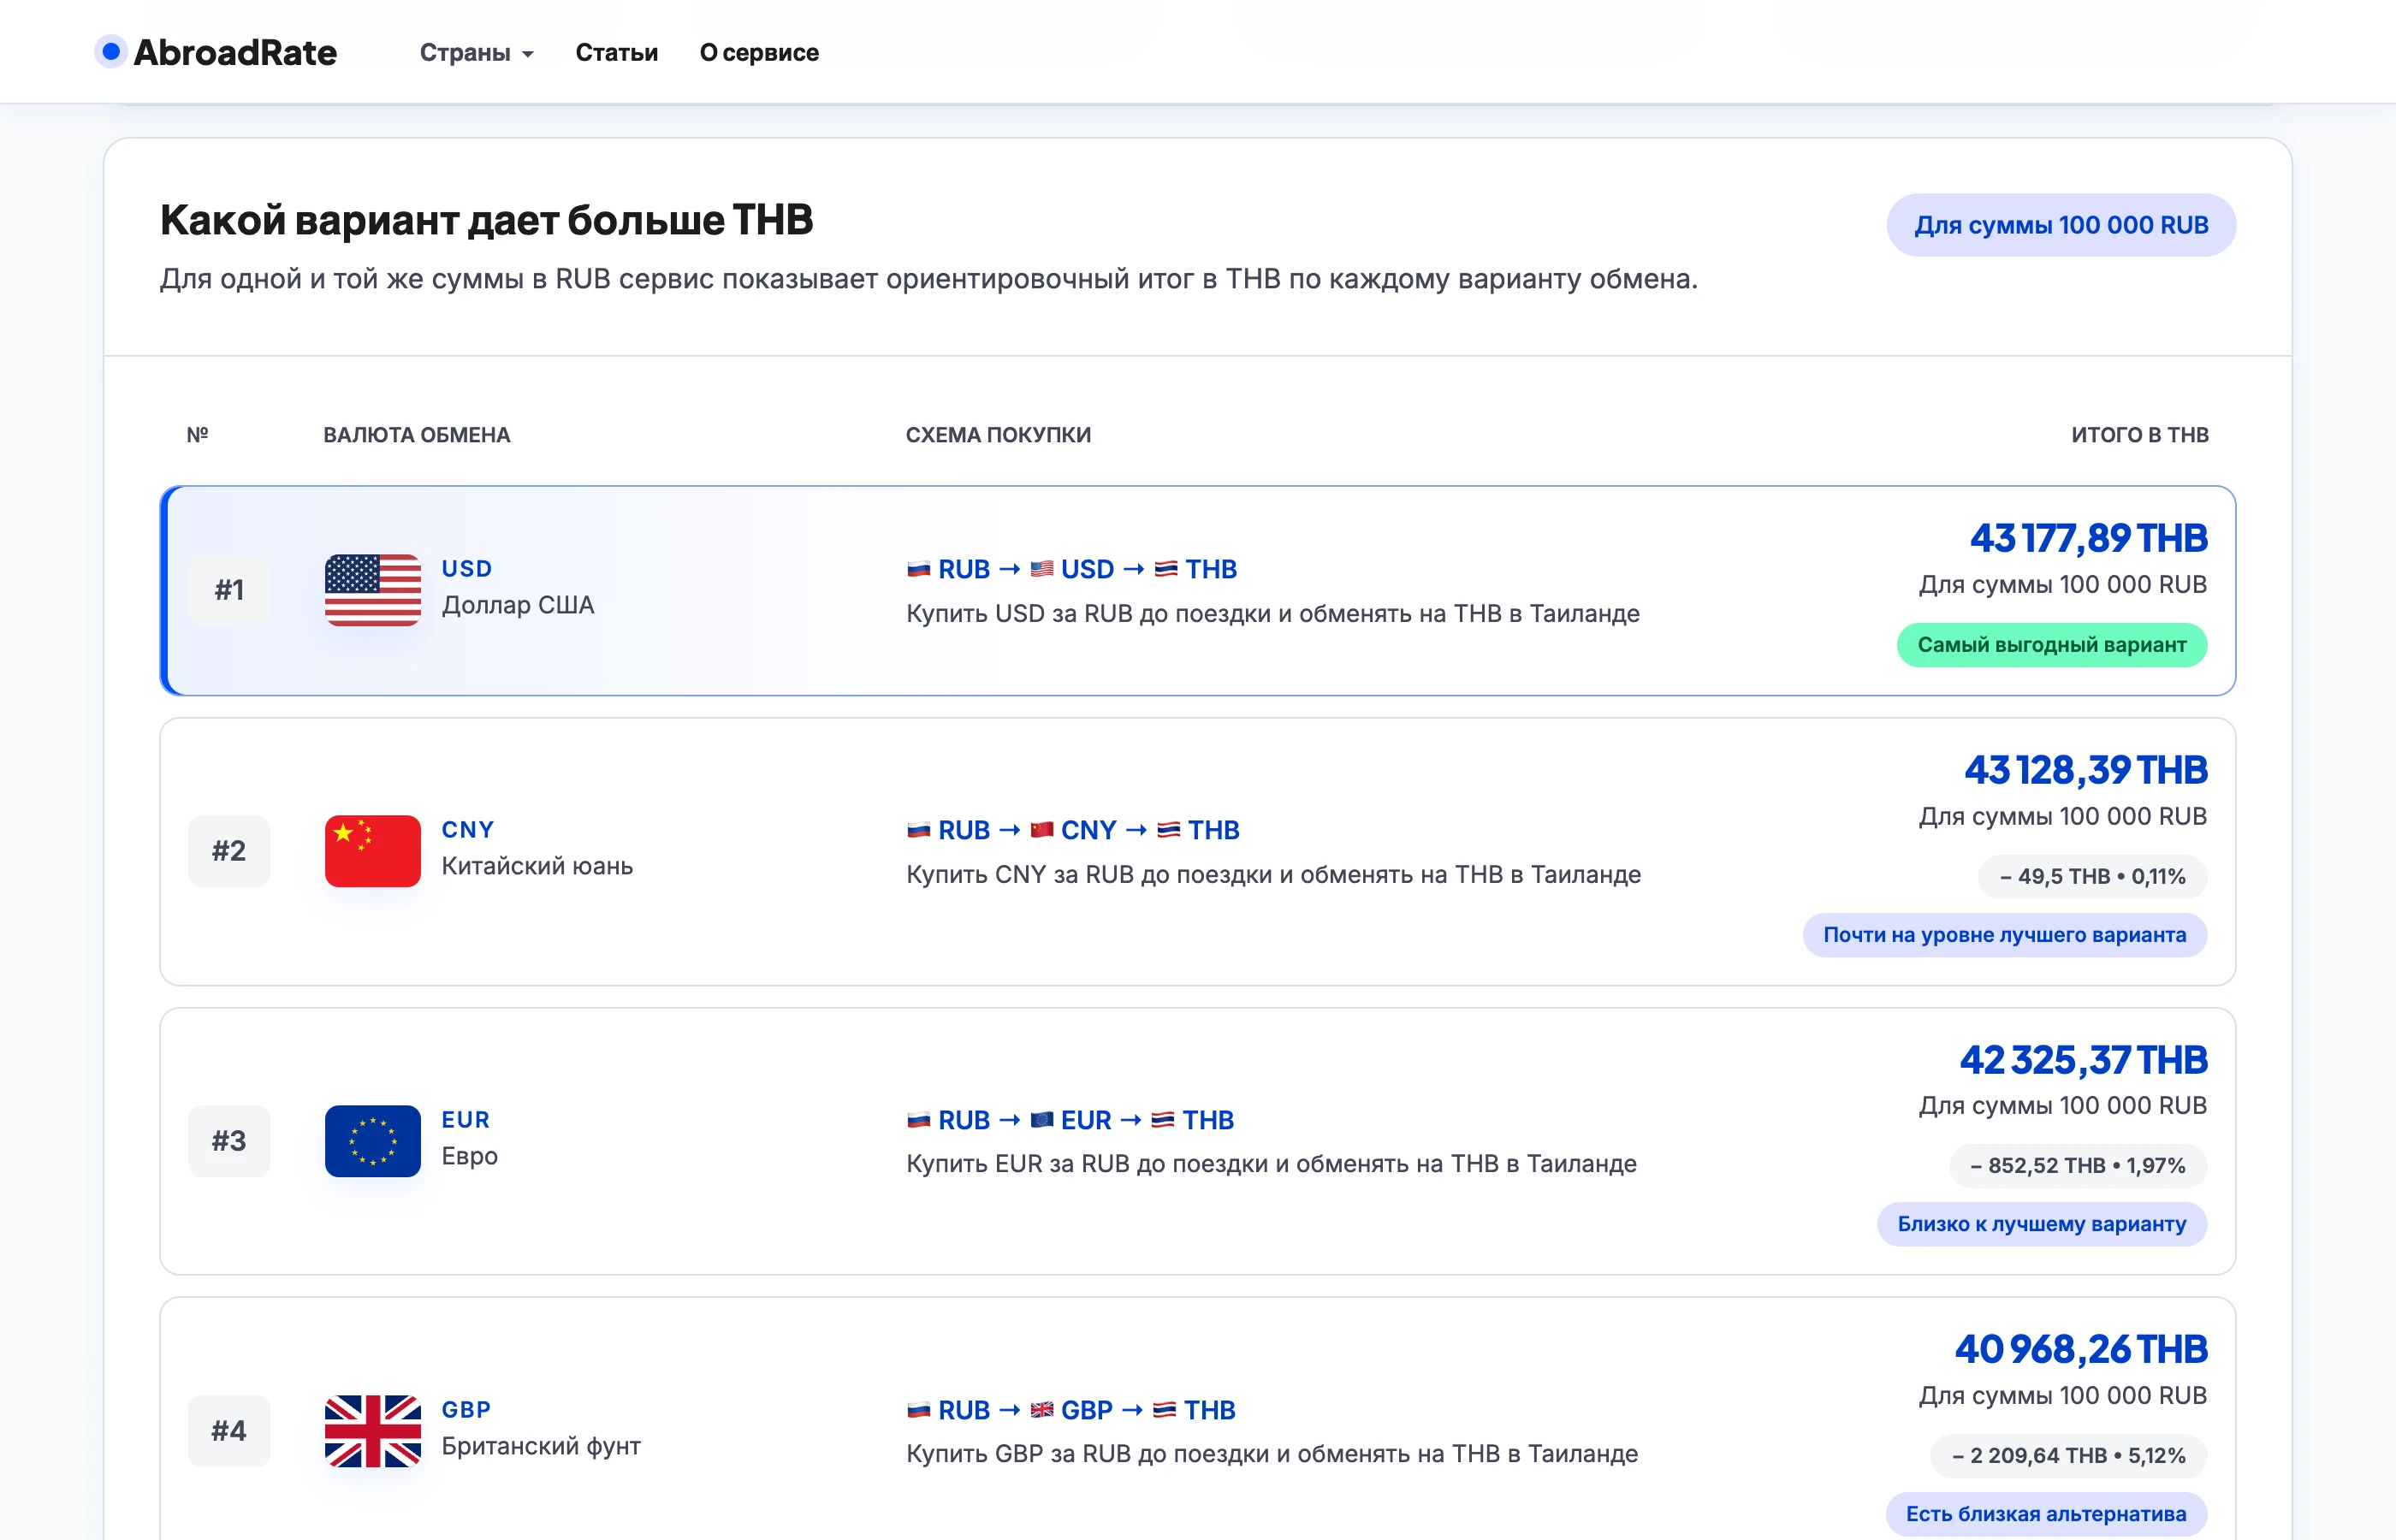Open the Статьи menu item
Image resolution: width=2396 pixels, height=1540 pixels.
coord(616,53)
